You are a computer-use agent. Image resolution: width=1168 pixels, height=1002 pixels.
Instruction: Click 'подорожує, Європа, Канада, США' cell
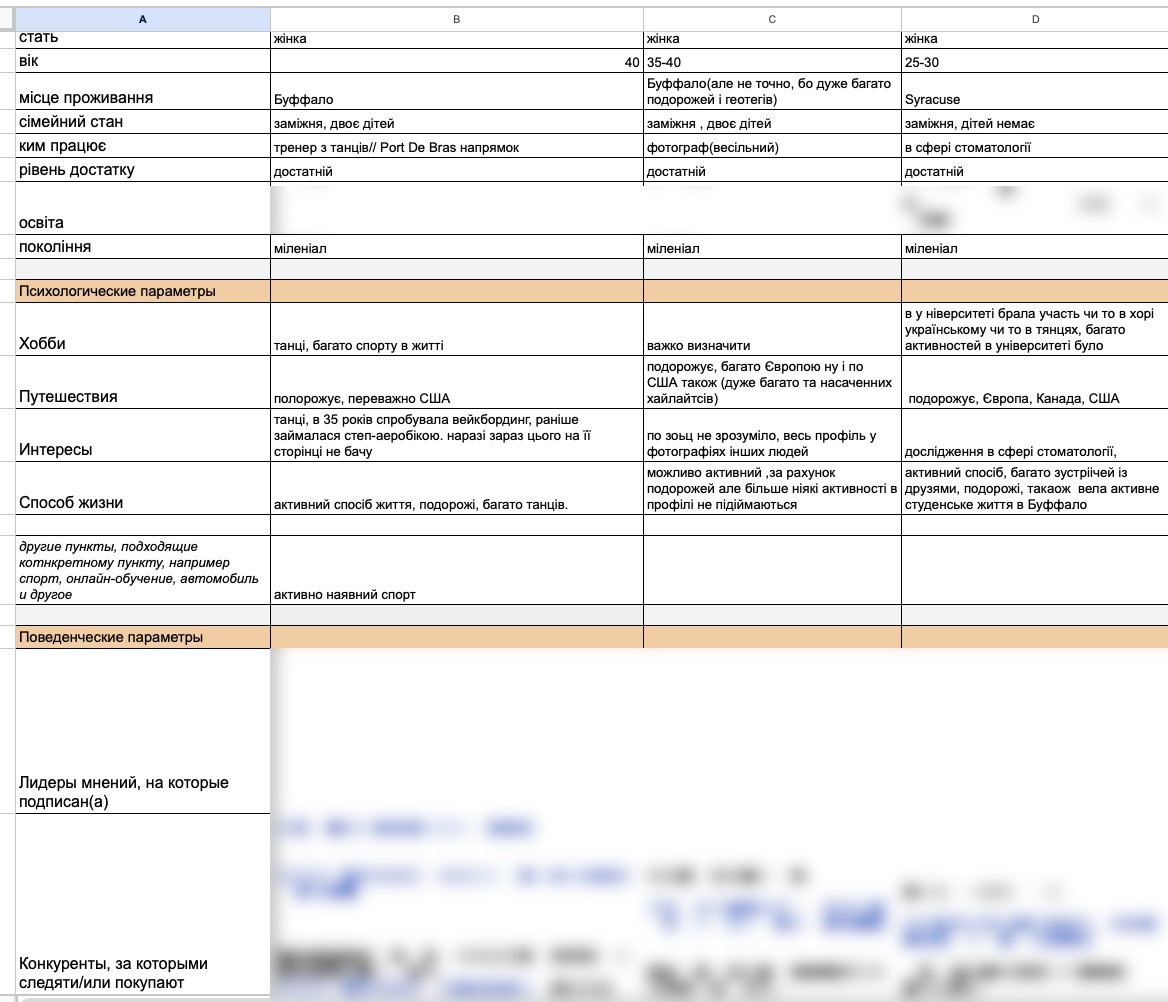point(1035,382)
